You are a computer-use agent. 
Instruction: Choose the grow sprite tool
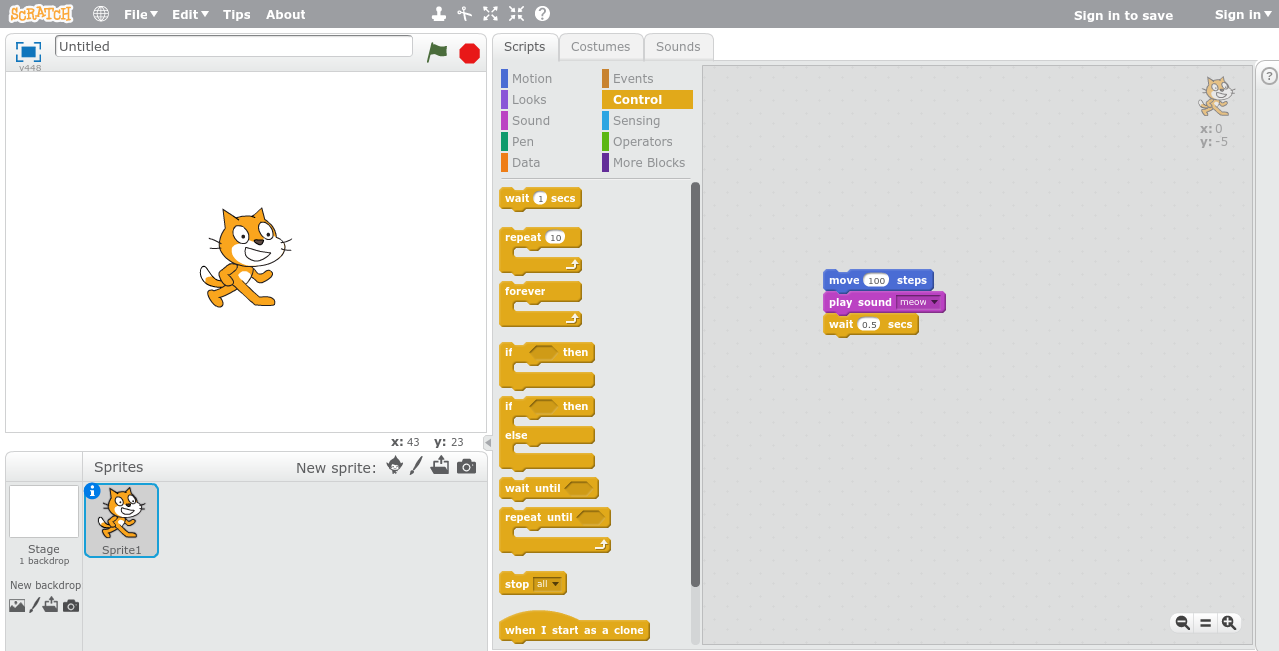[490, 14]
